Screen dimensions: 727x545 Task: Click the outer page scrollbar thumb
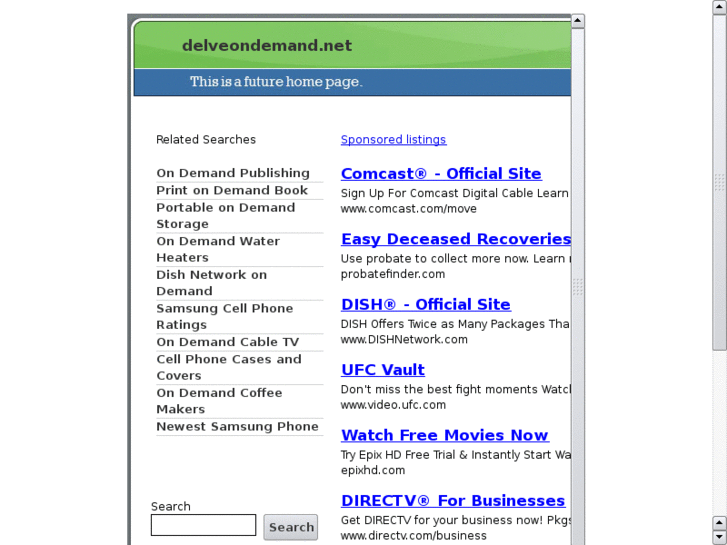[x=720, y=182]
